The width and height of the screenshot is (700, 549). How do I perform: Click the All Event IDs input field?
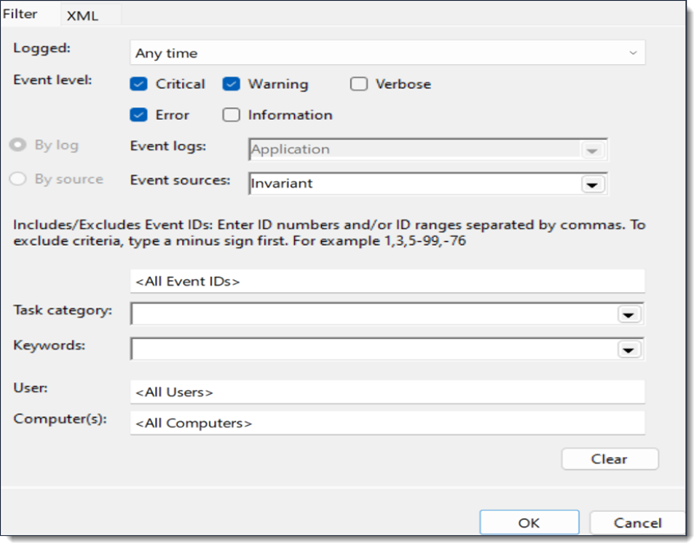coord(387,282)
